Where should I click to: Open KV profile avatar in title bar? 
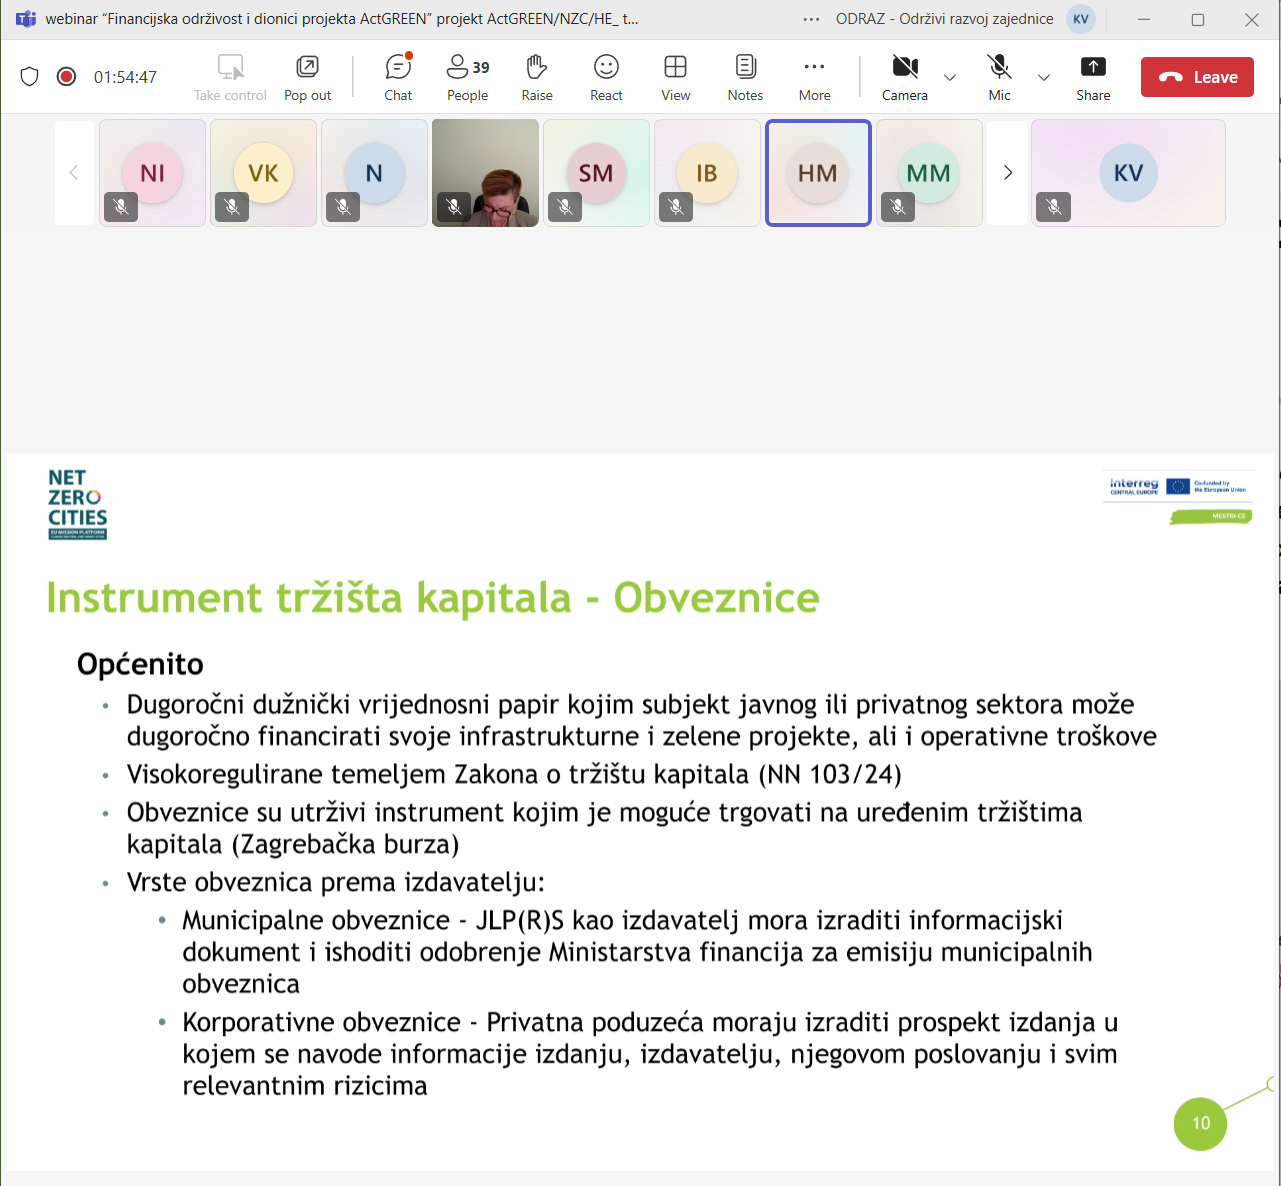1081,19
